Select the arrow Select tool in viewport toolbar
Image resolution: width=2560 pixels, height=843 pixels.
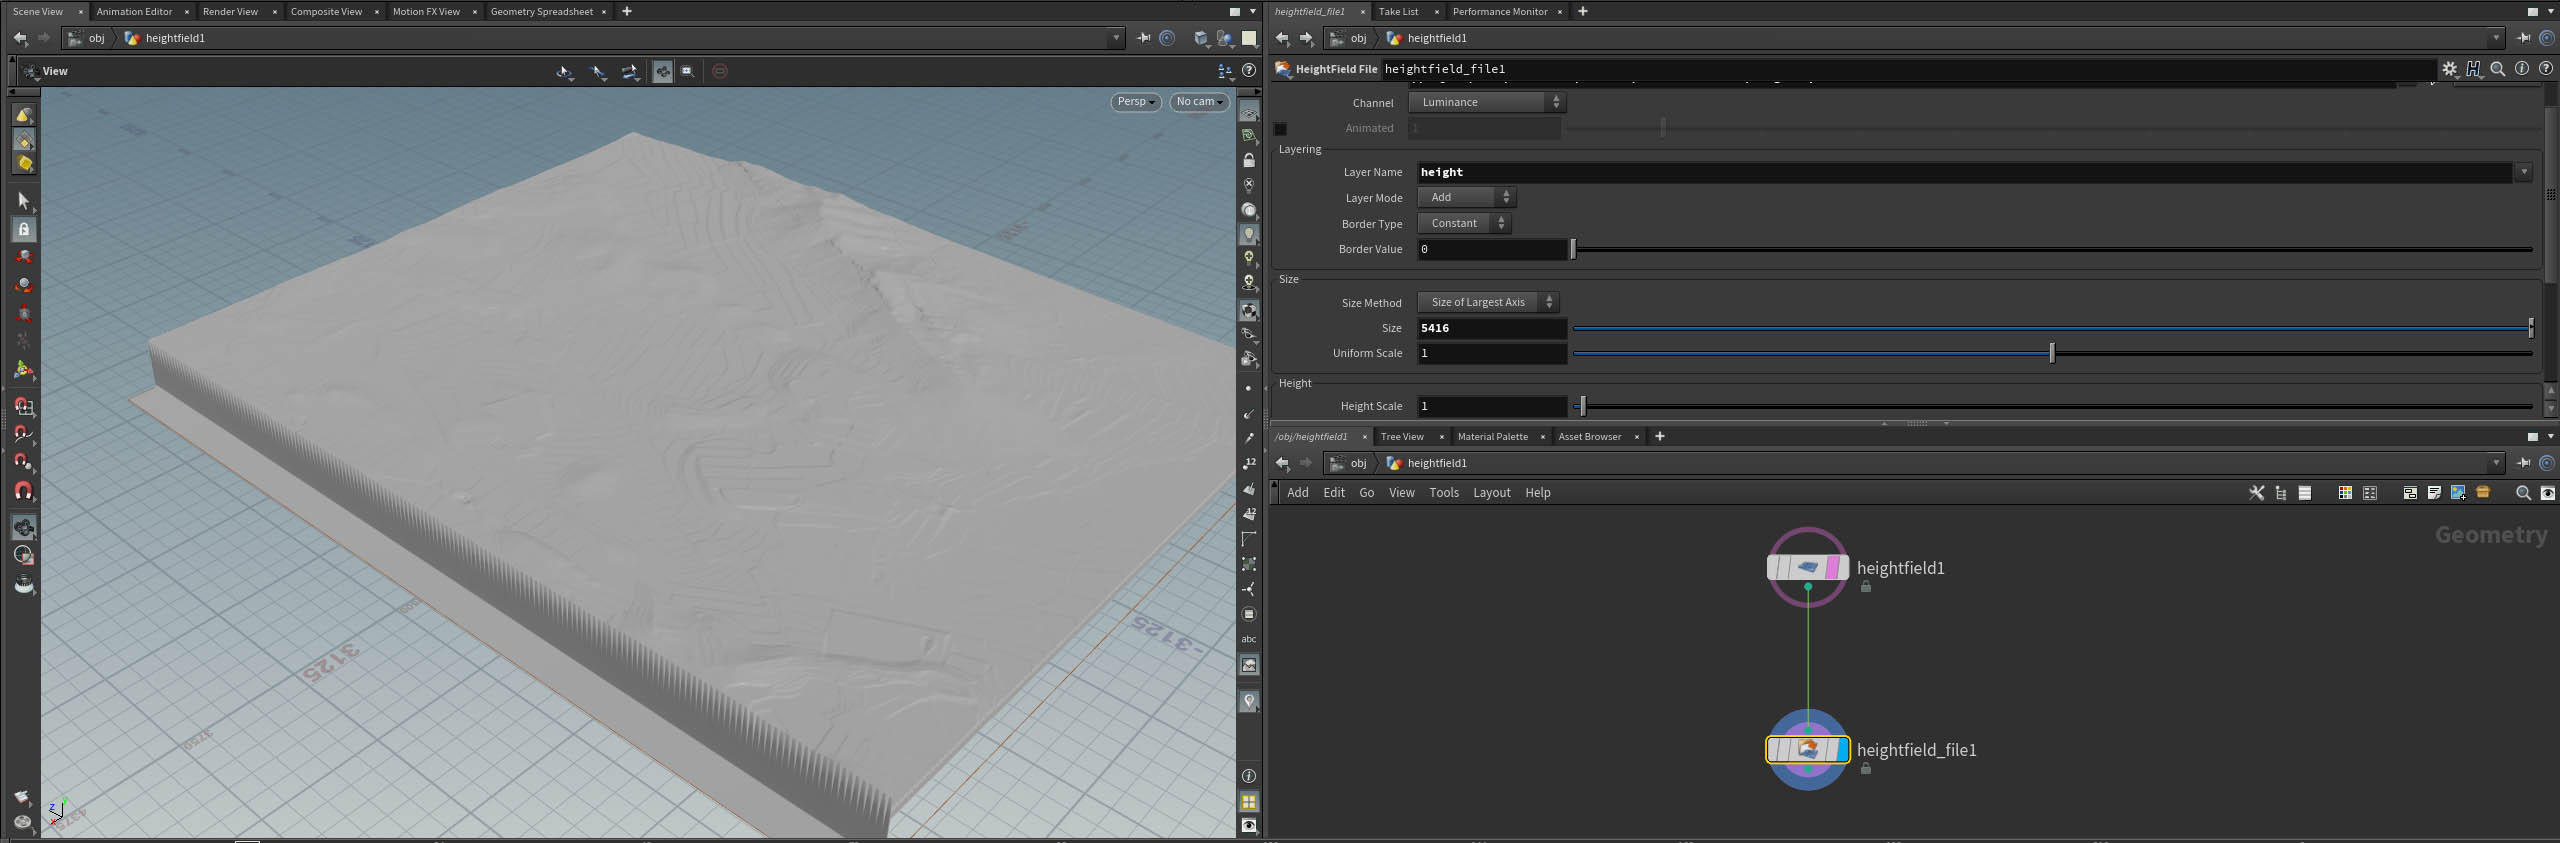24,201
